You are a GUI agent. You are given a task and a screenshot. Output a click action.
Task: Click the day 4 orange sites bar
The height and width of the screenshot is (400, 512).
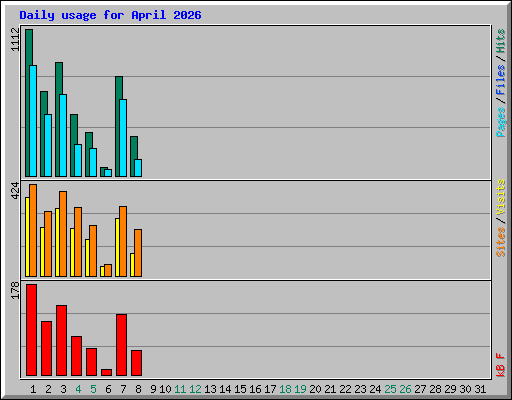click(78, 242)
